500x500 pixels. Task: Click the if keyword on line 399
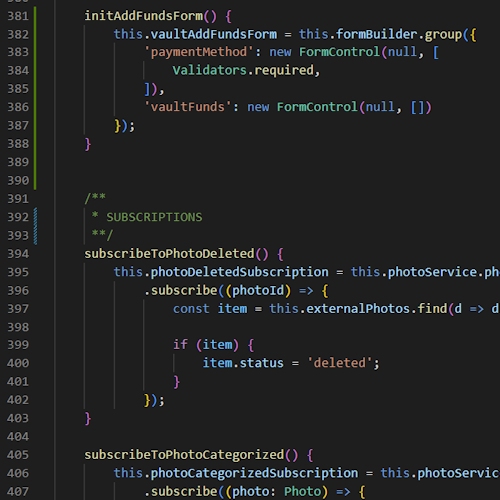(x=180, y=345)
